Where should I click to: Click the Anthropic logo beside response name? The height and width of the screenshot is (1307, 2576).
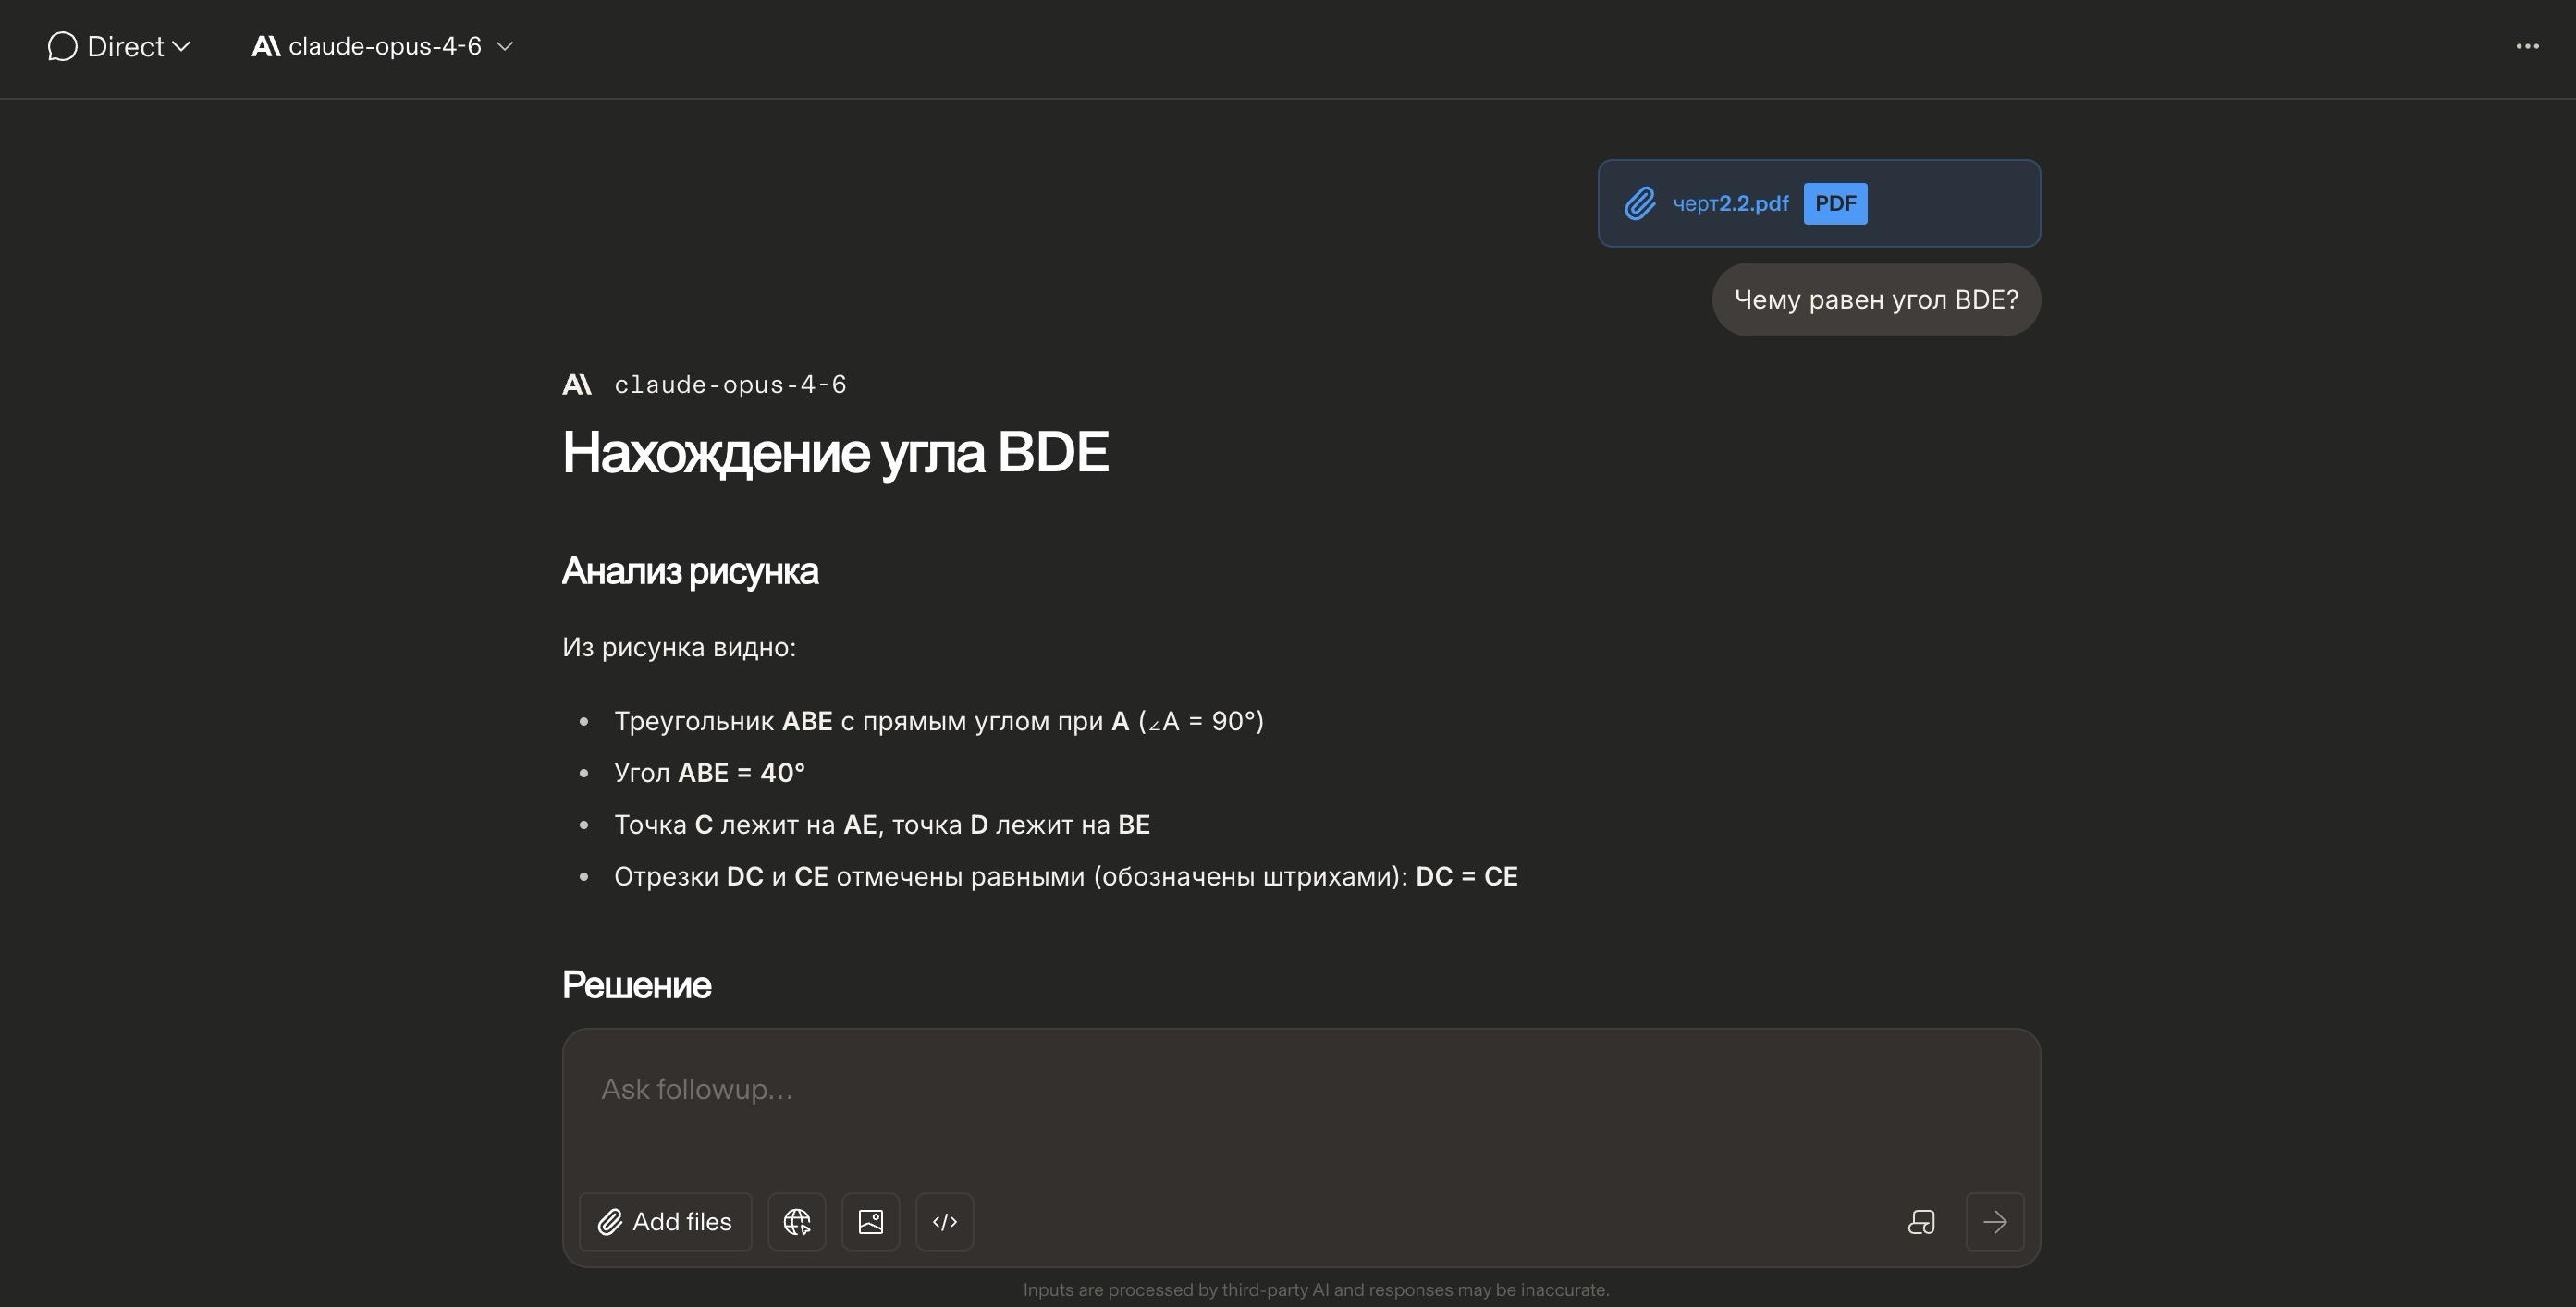coord(577,385)
